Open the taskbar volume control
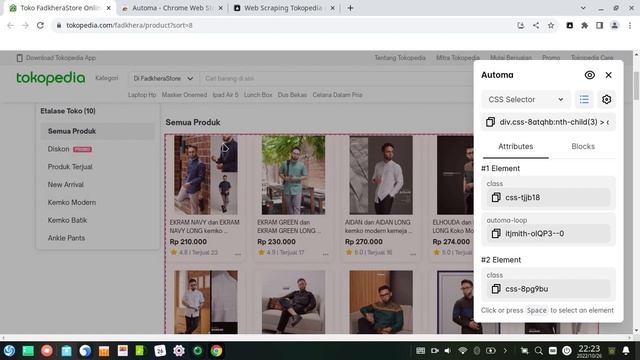The width and height of the screenshot is (640, 360). click(448, 351)
